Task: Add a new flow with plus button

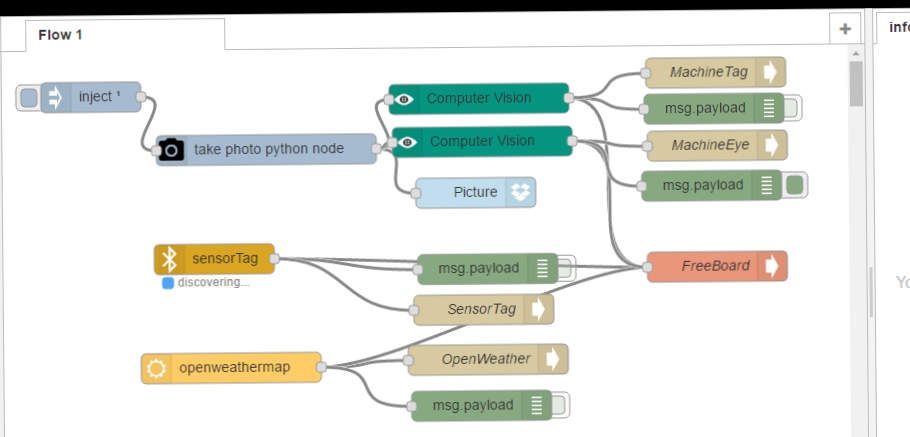Action: [x=845, y=29]
